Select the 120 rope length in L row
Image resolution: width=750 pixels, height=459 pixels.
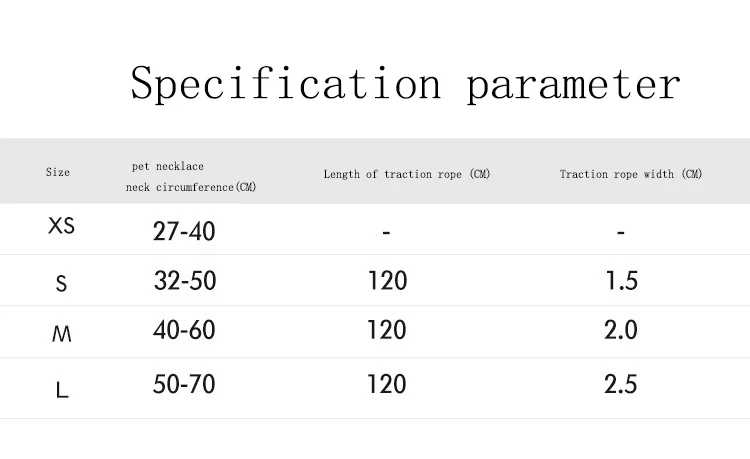[386, 384]
